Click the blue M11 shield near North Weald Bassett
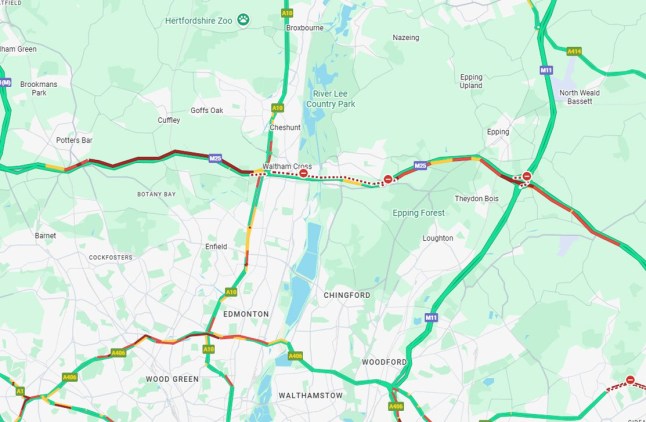The height and width of the screenshot is (422, 646). [x=546, y=70]
